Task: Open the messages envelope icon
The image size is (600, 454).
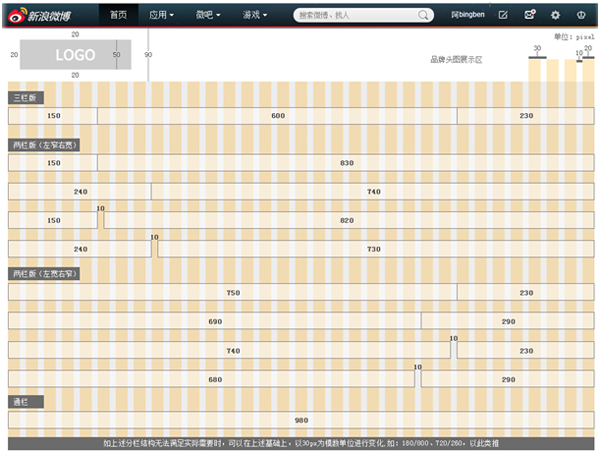Action: (x=530, y=15)
